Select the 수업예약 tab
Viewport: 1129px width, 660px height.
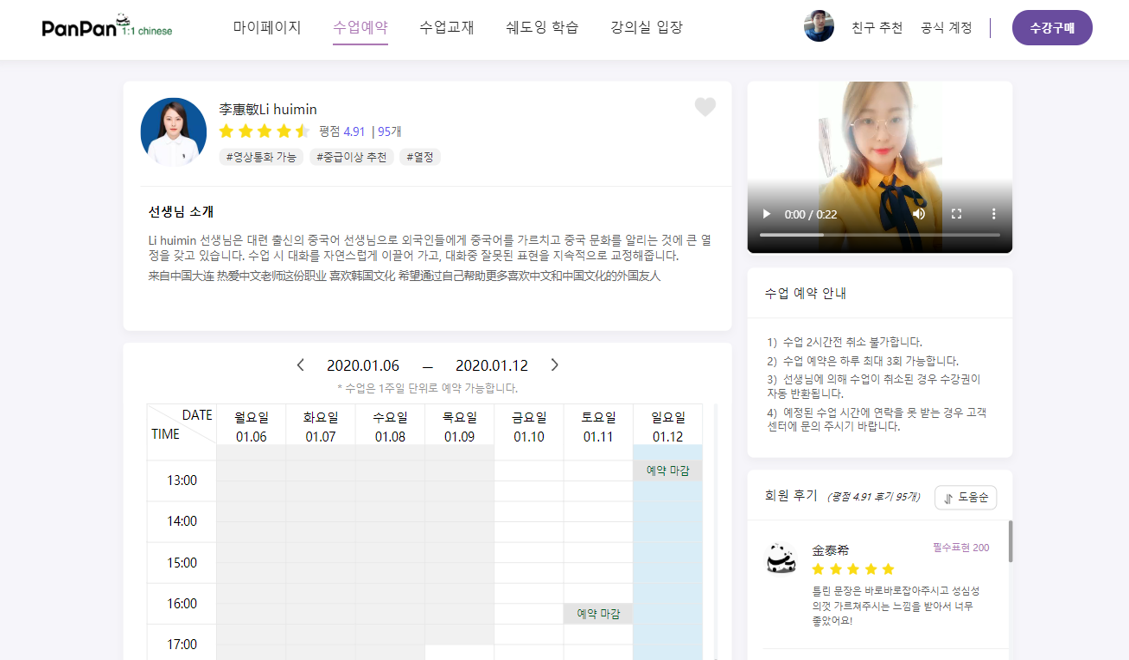click(360, 27)
